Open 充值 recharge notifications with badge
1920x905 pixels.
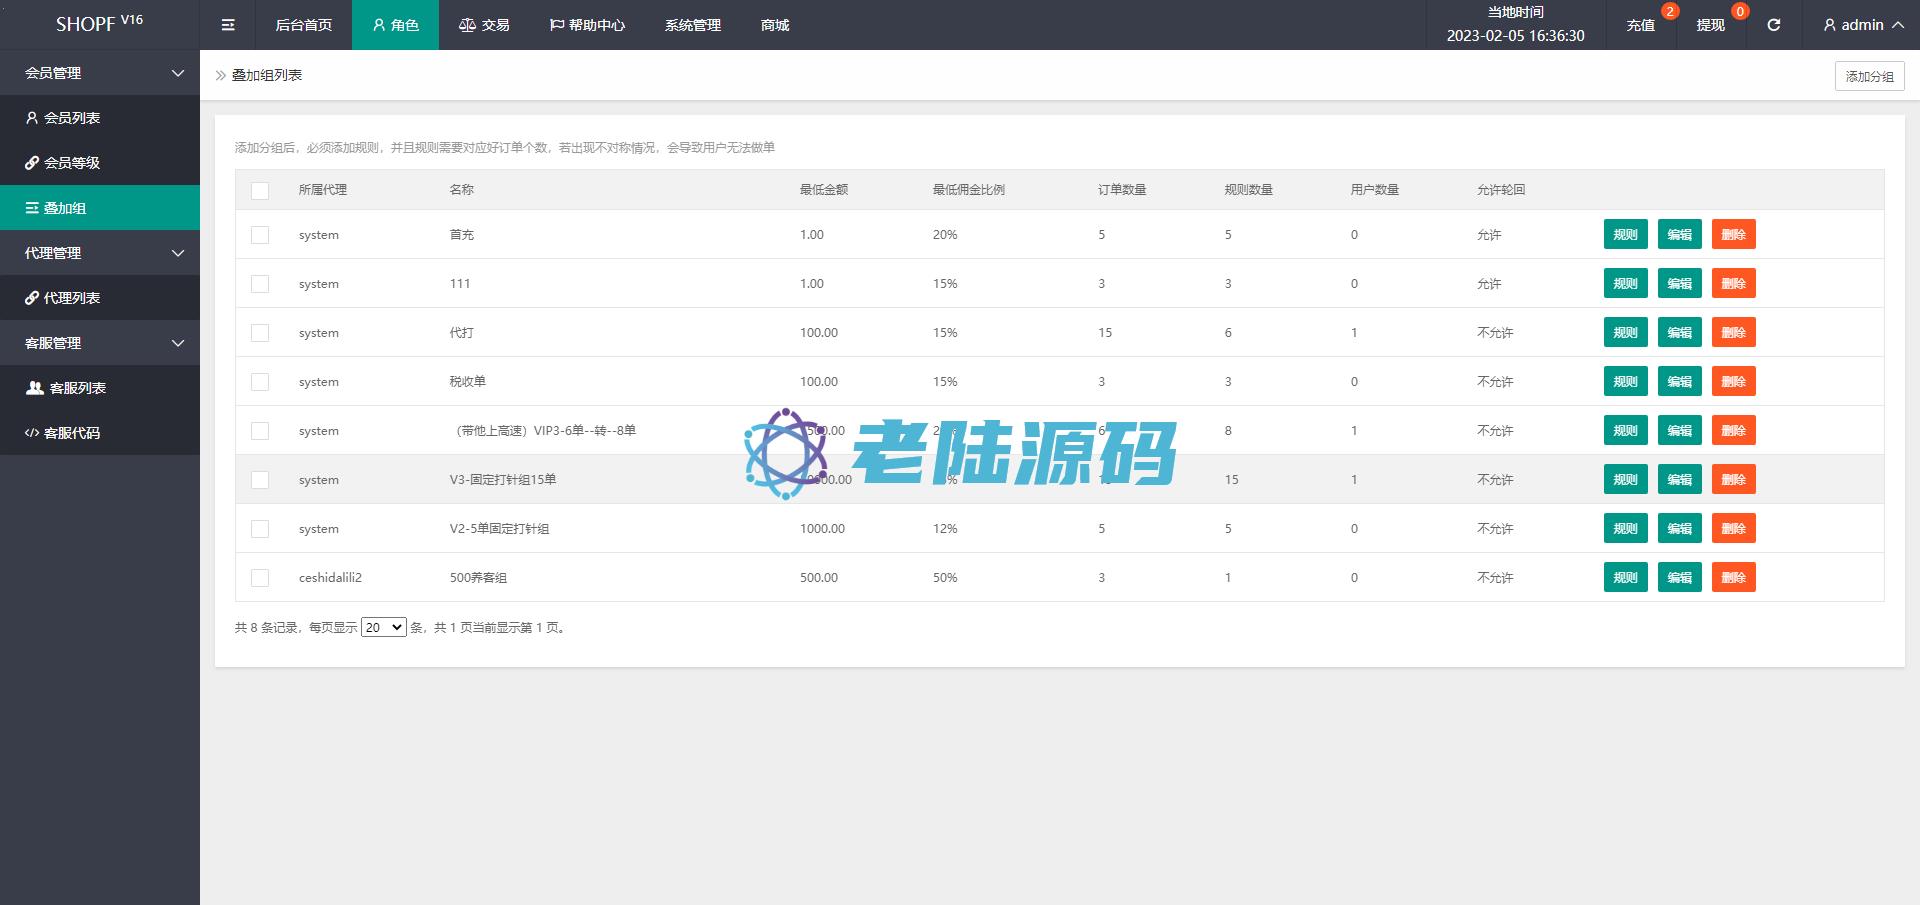coord(1641,25)
